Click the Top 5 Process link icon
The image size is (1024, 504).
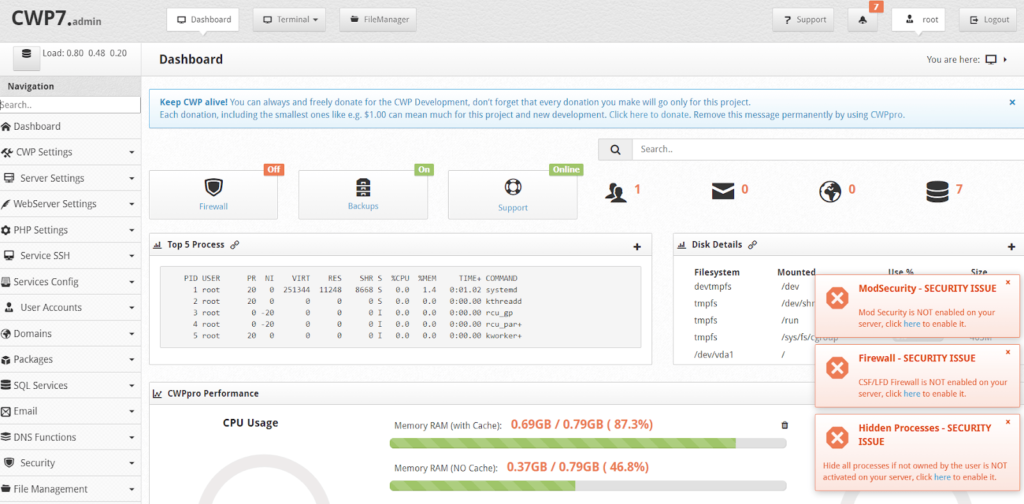[x=234, y=245]
